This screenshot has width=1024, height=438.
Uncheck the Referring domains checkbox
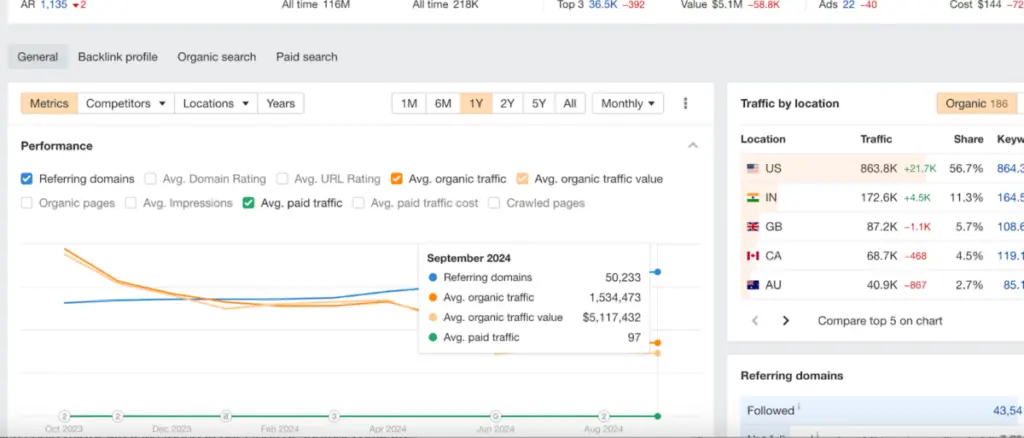click(27, 179)
